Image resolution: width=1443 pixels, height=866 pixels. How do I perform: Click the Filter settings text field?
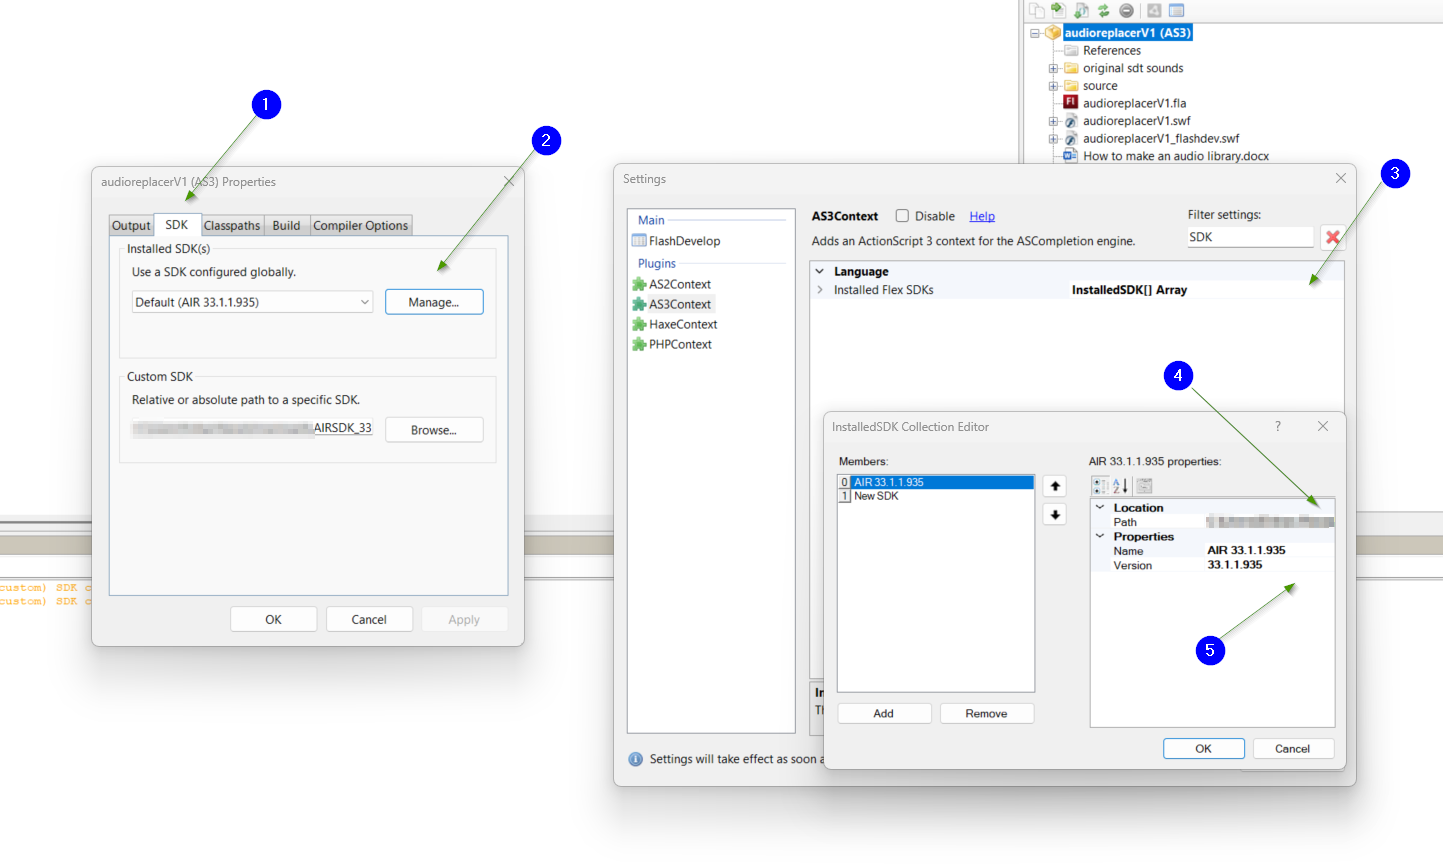coord(1249,237)
